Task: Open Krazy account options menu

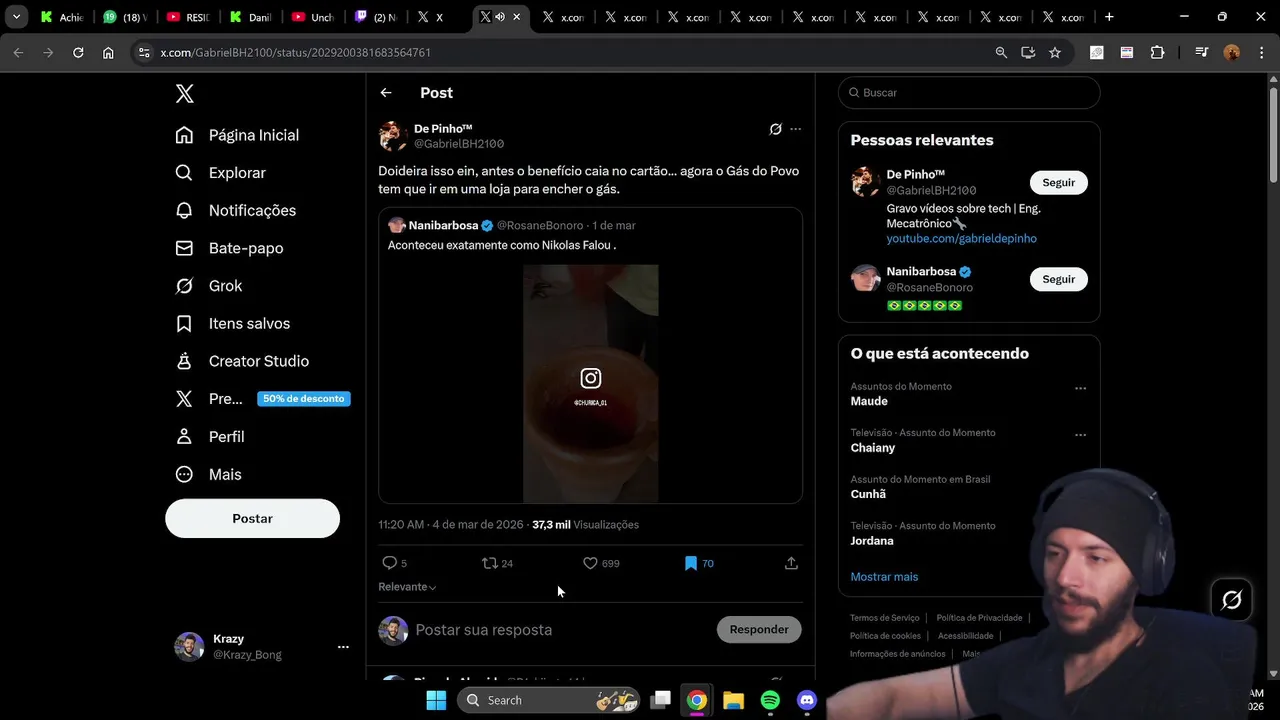Action: [x=343, y=647]
